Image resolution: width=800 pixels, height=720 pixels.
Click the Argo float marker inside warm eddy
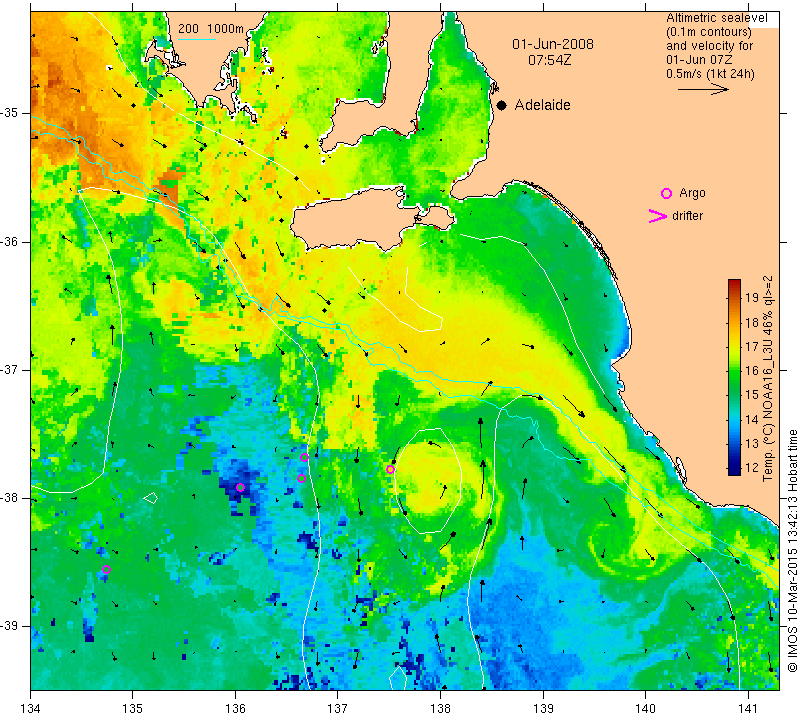[x=390, y=469]
